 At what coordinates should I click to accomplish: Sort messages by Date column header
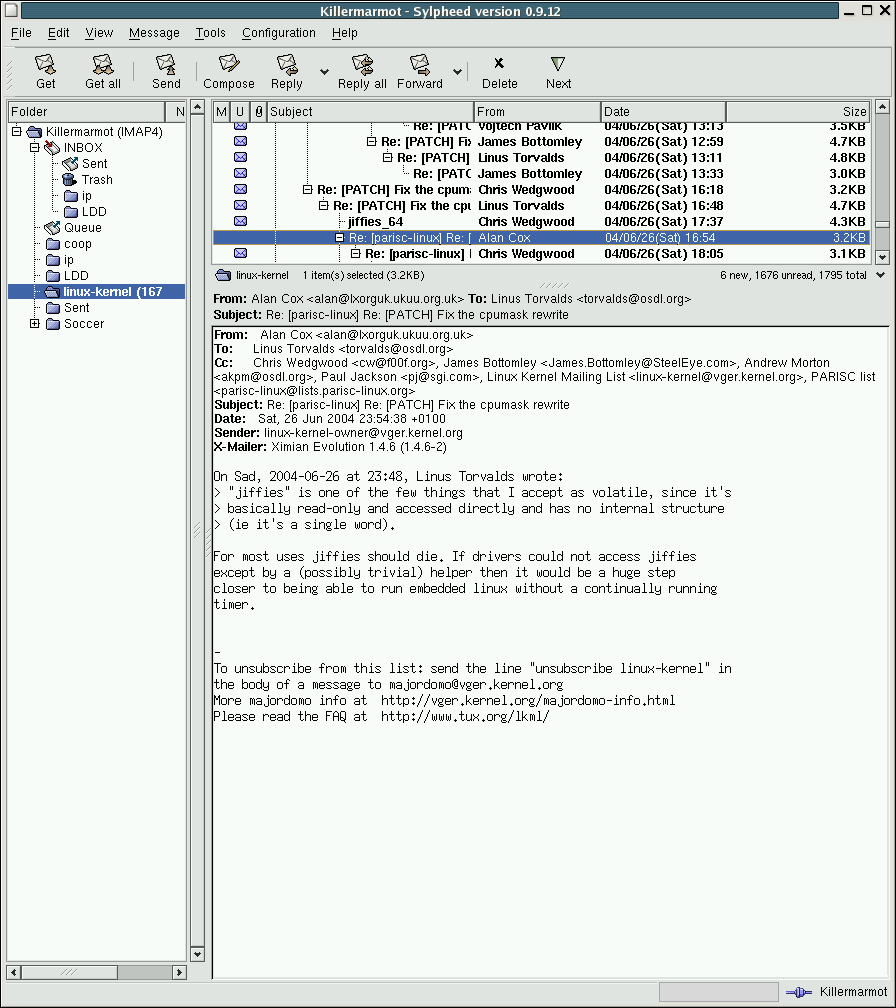(x=663, y=112)
